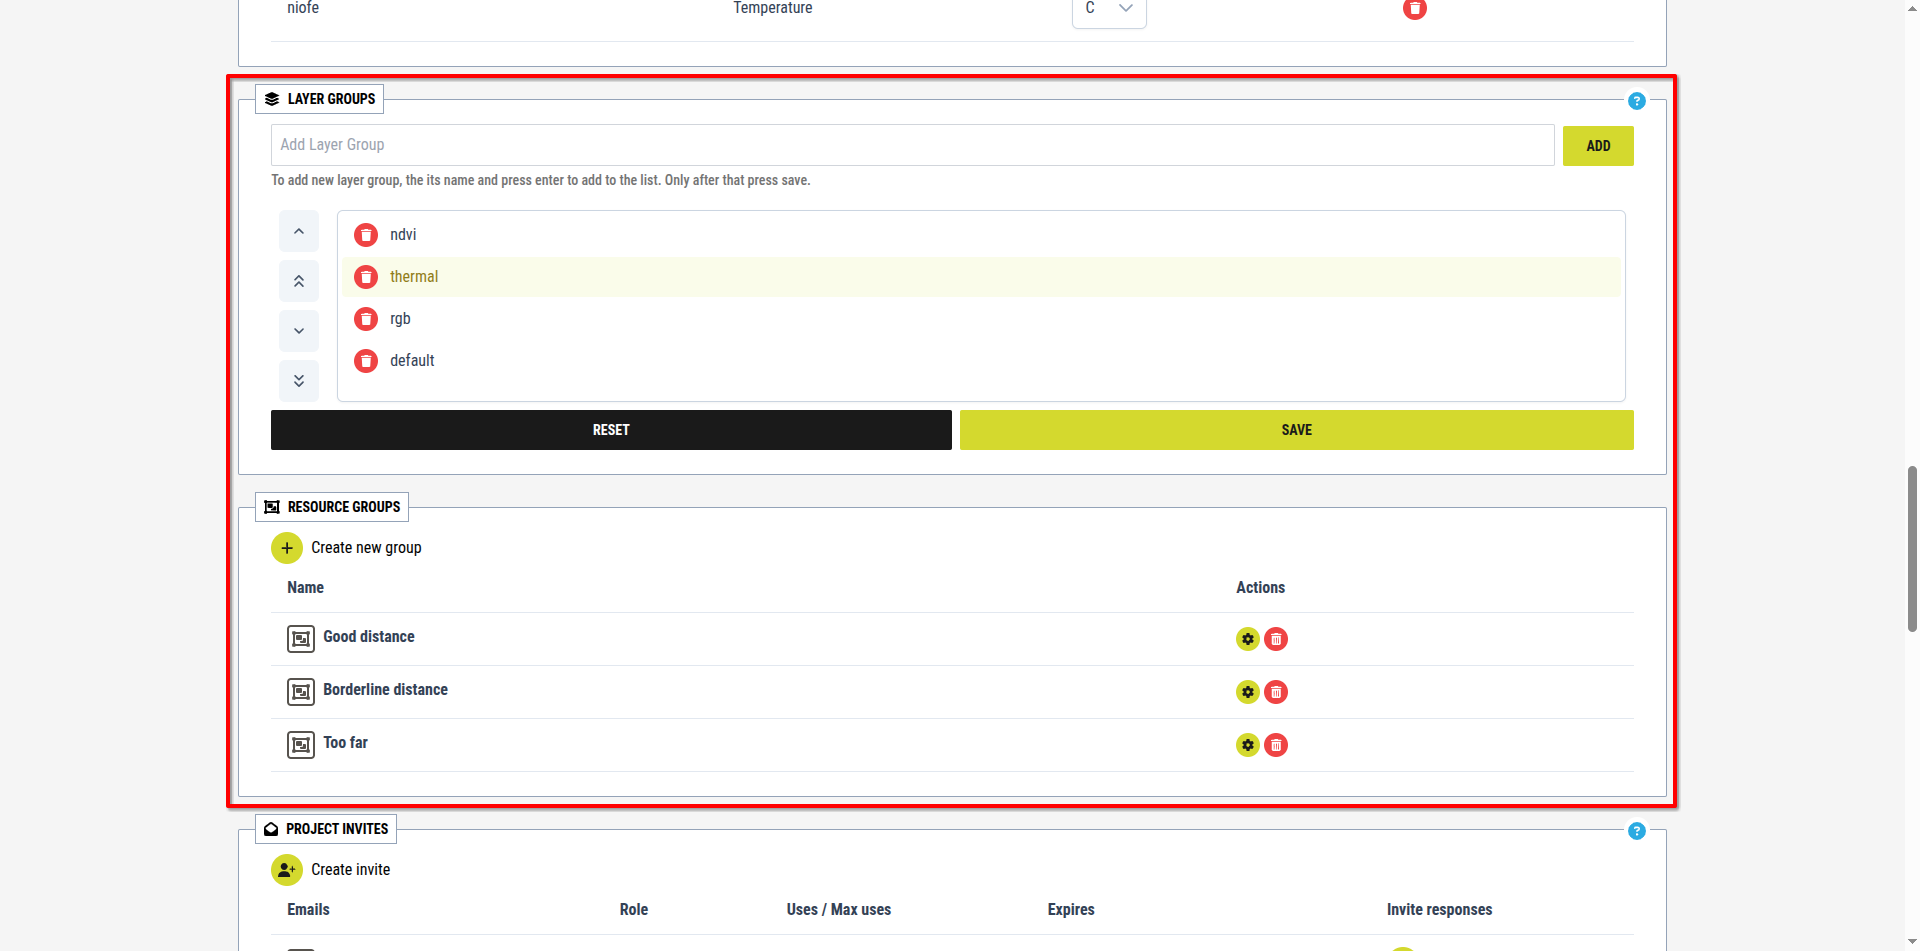The image size is (1920, 951).
Task: Select the thermal layer group row
Action: tap(981, 277)
